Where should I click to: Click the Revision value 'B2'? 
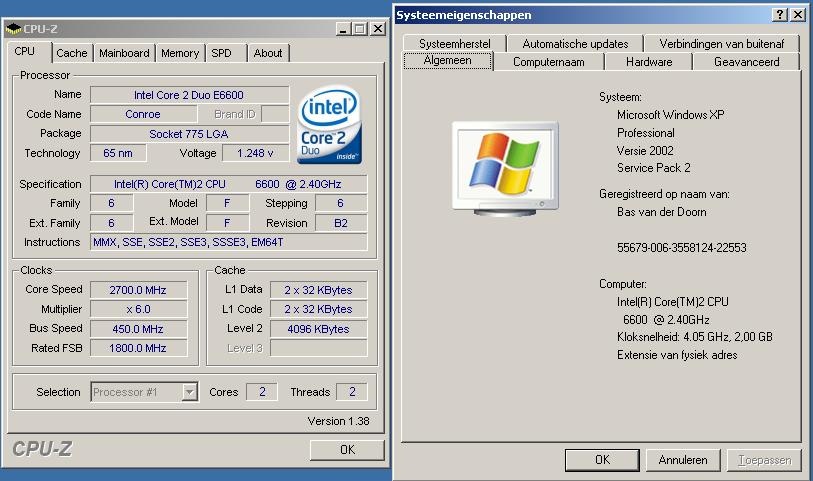[x=341, y=223]
